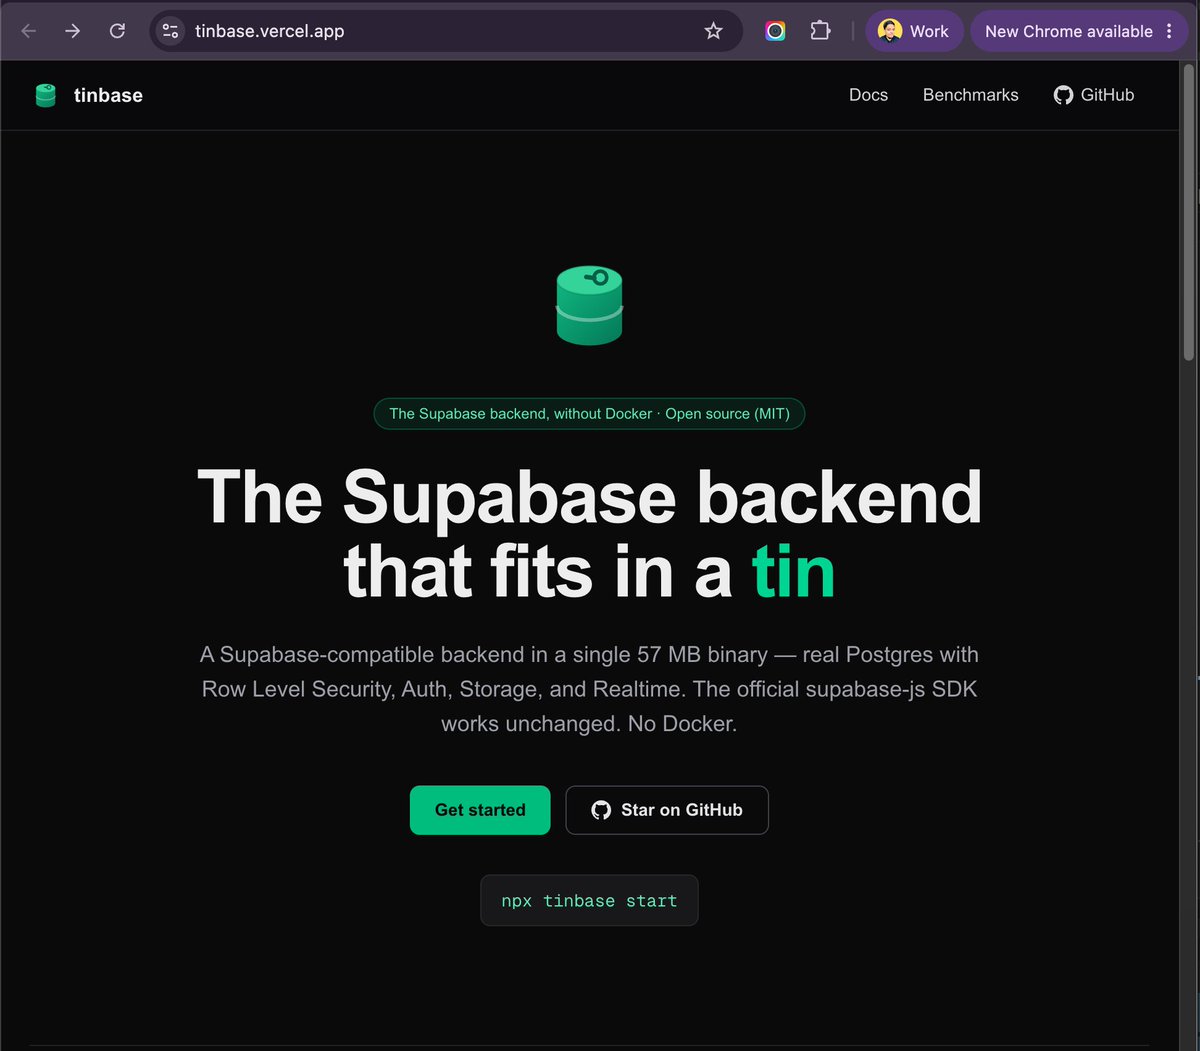The width and height of the screenshot is (1200, 1051).
Task: Open the Benchmarks nav link
Action: 970,95
